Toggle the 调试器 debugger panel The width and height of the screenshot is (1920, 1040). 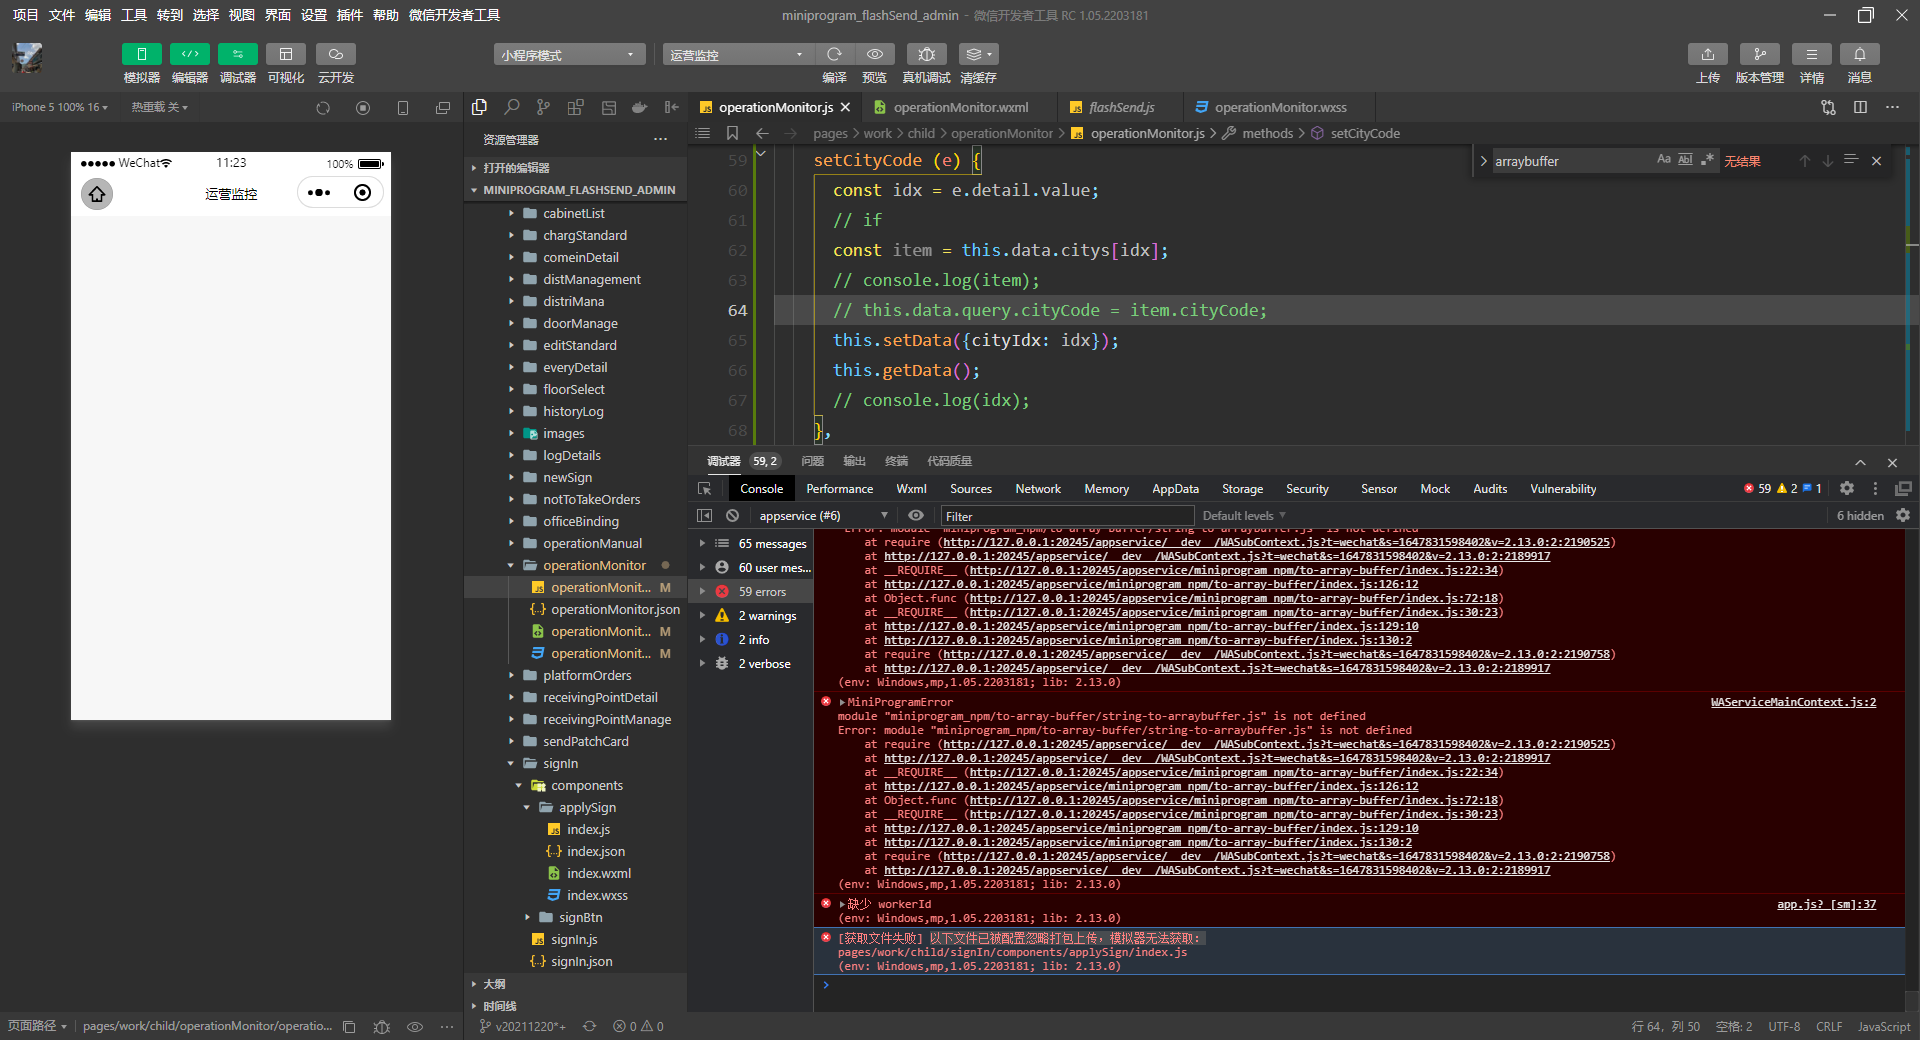coord(238,54)
